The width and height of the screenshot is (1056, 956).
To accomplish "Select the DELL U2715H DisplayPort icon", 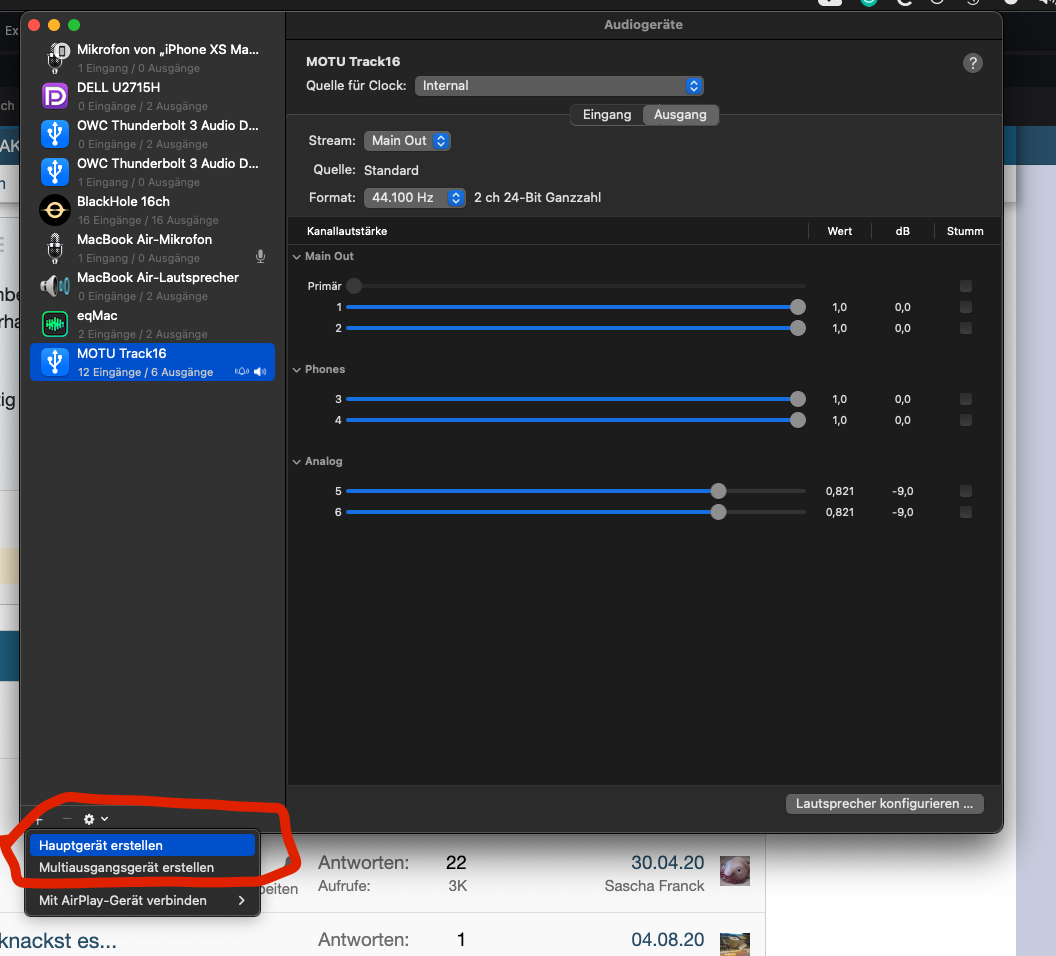I will [x=54, y=96].
